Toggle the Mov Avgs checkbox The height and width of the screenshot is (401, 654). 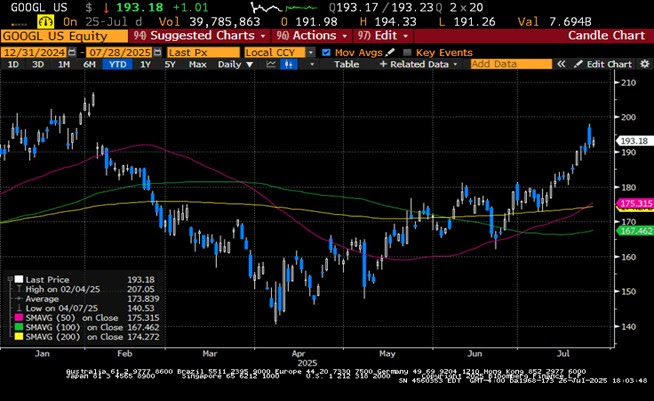(326, 52)
